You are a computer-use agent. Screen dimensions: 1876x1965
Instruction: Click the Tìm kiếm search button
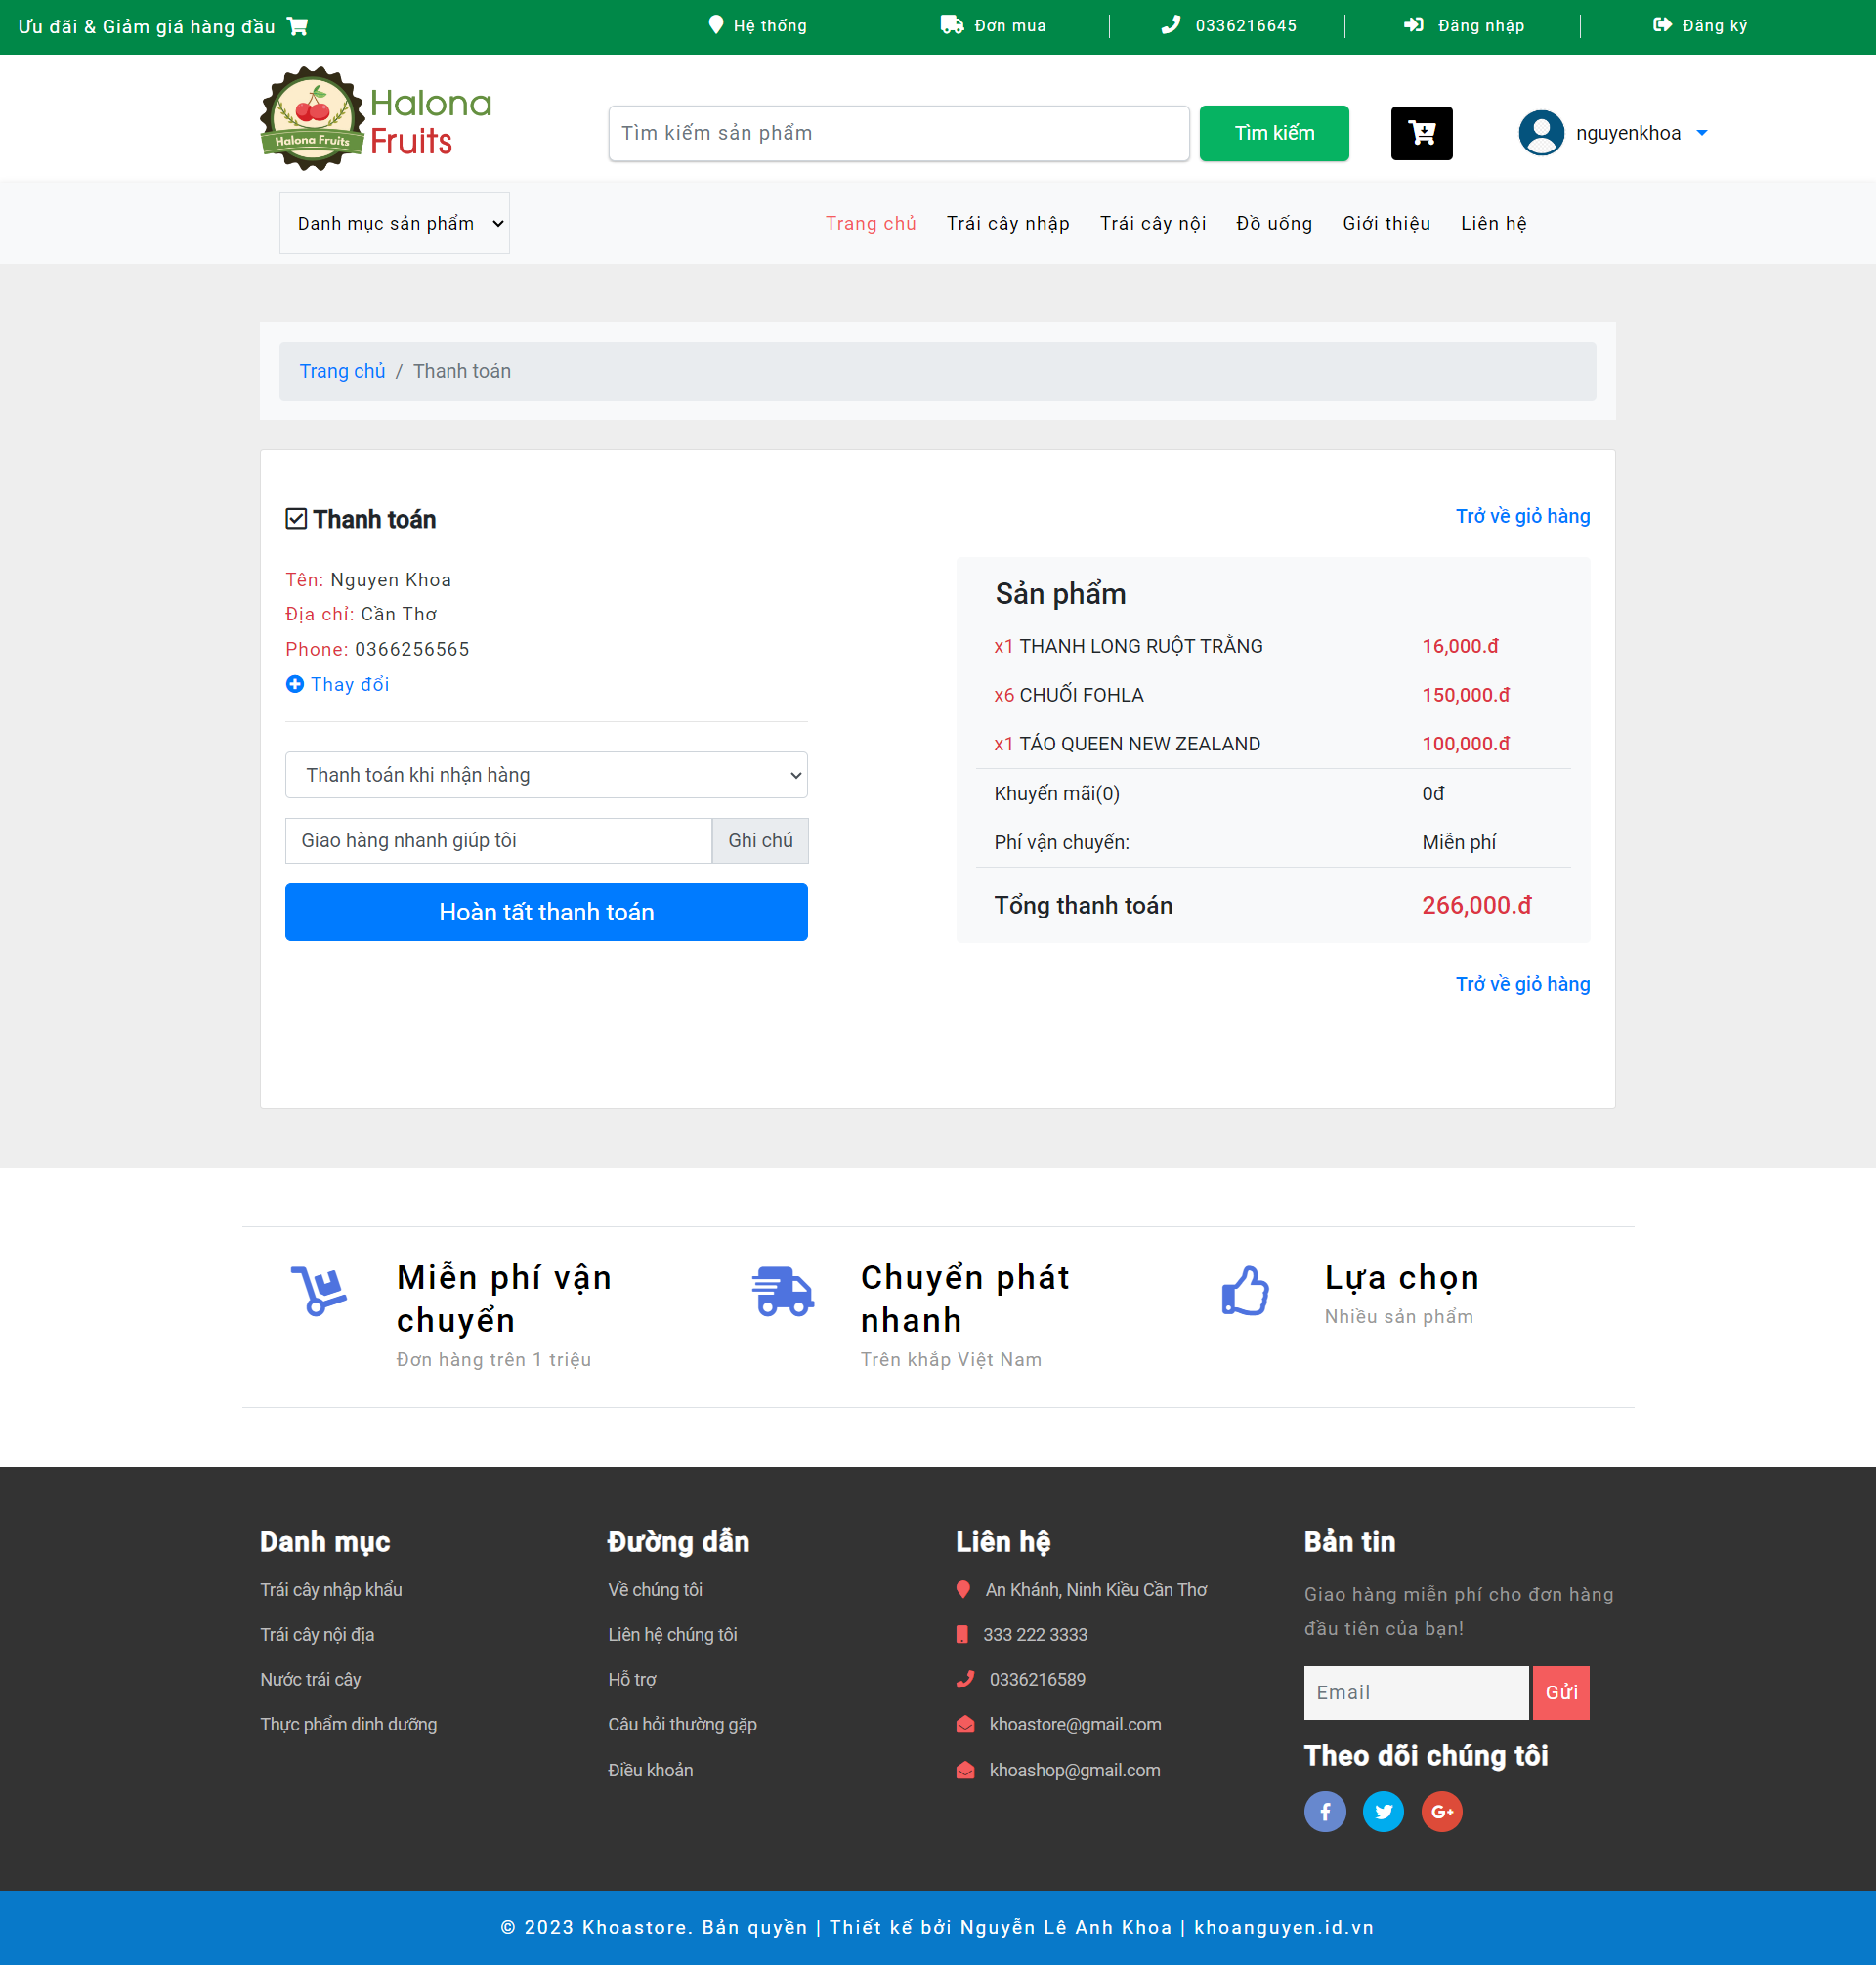(1274, 133)
